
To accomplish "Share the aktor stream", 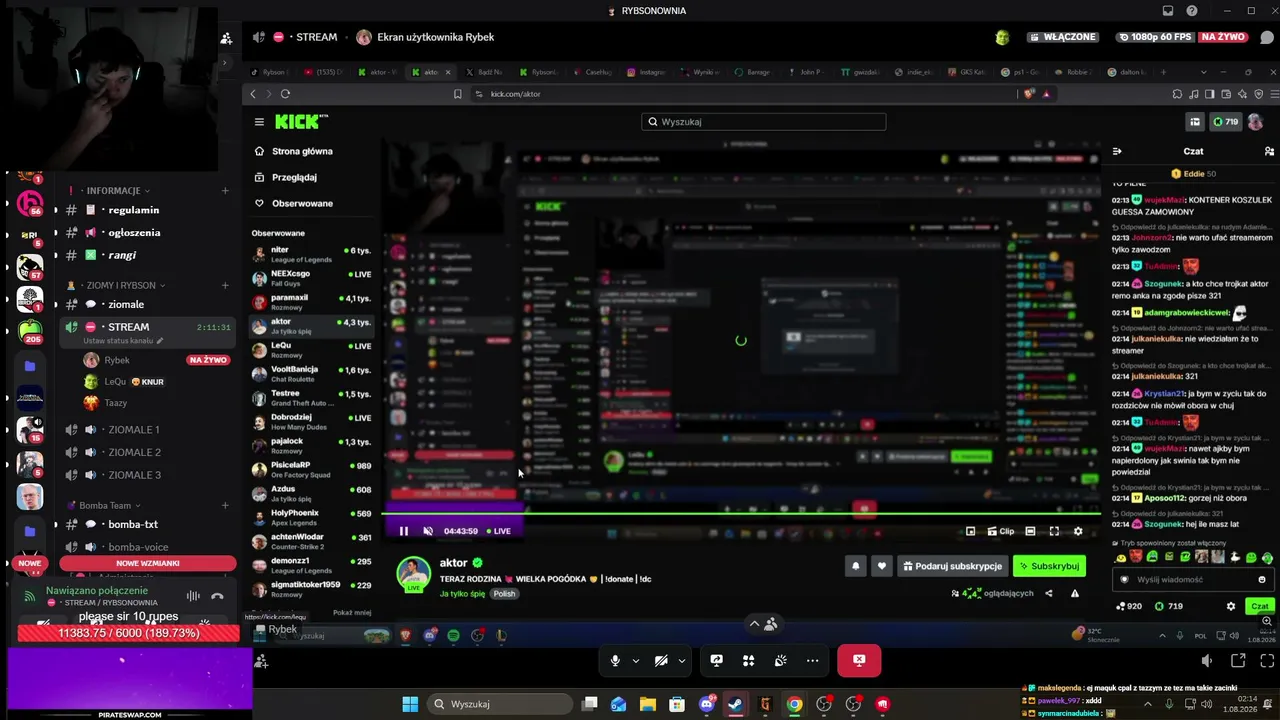I will 1048,593.
